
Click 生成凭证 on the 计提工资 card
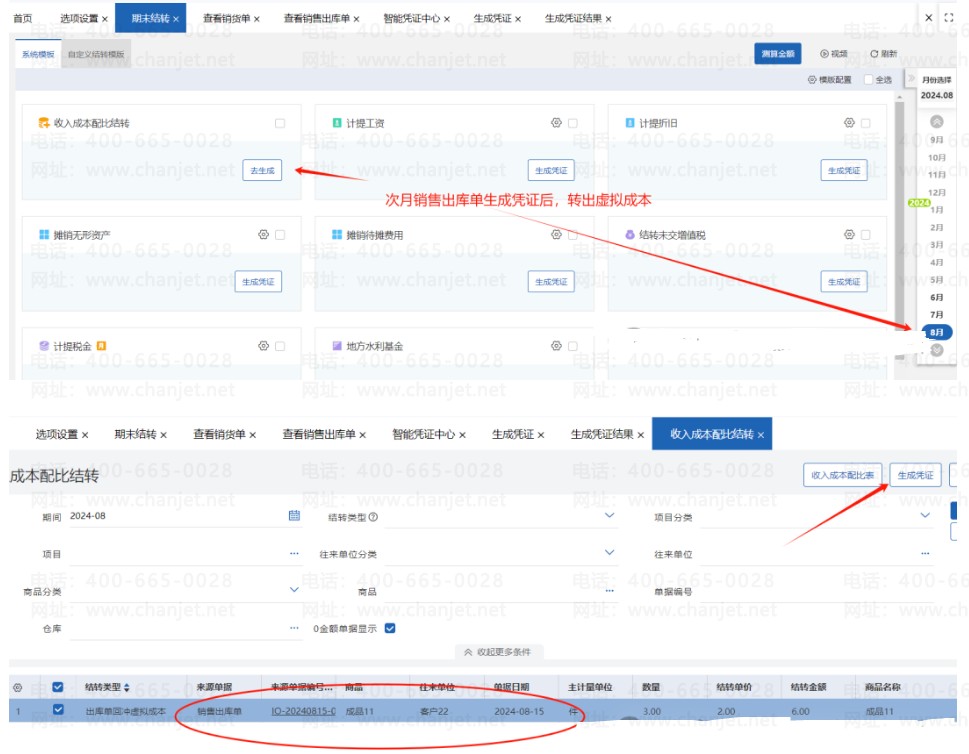tap(551, 171)
